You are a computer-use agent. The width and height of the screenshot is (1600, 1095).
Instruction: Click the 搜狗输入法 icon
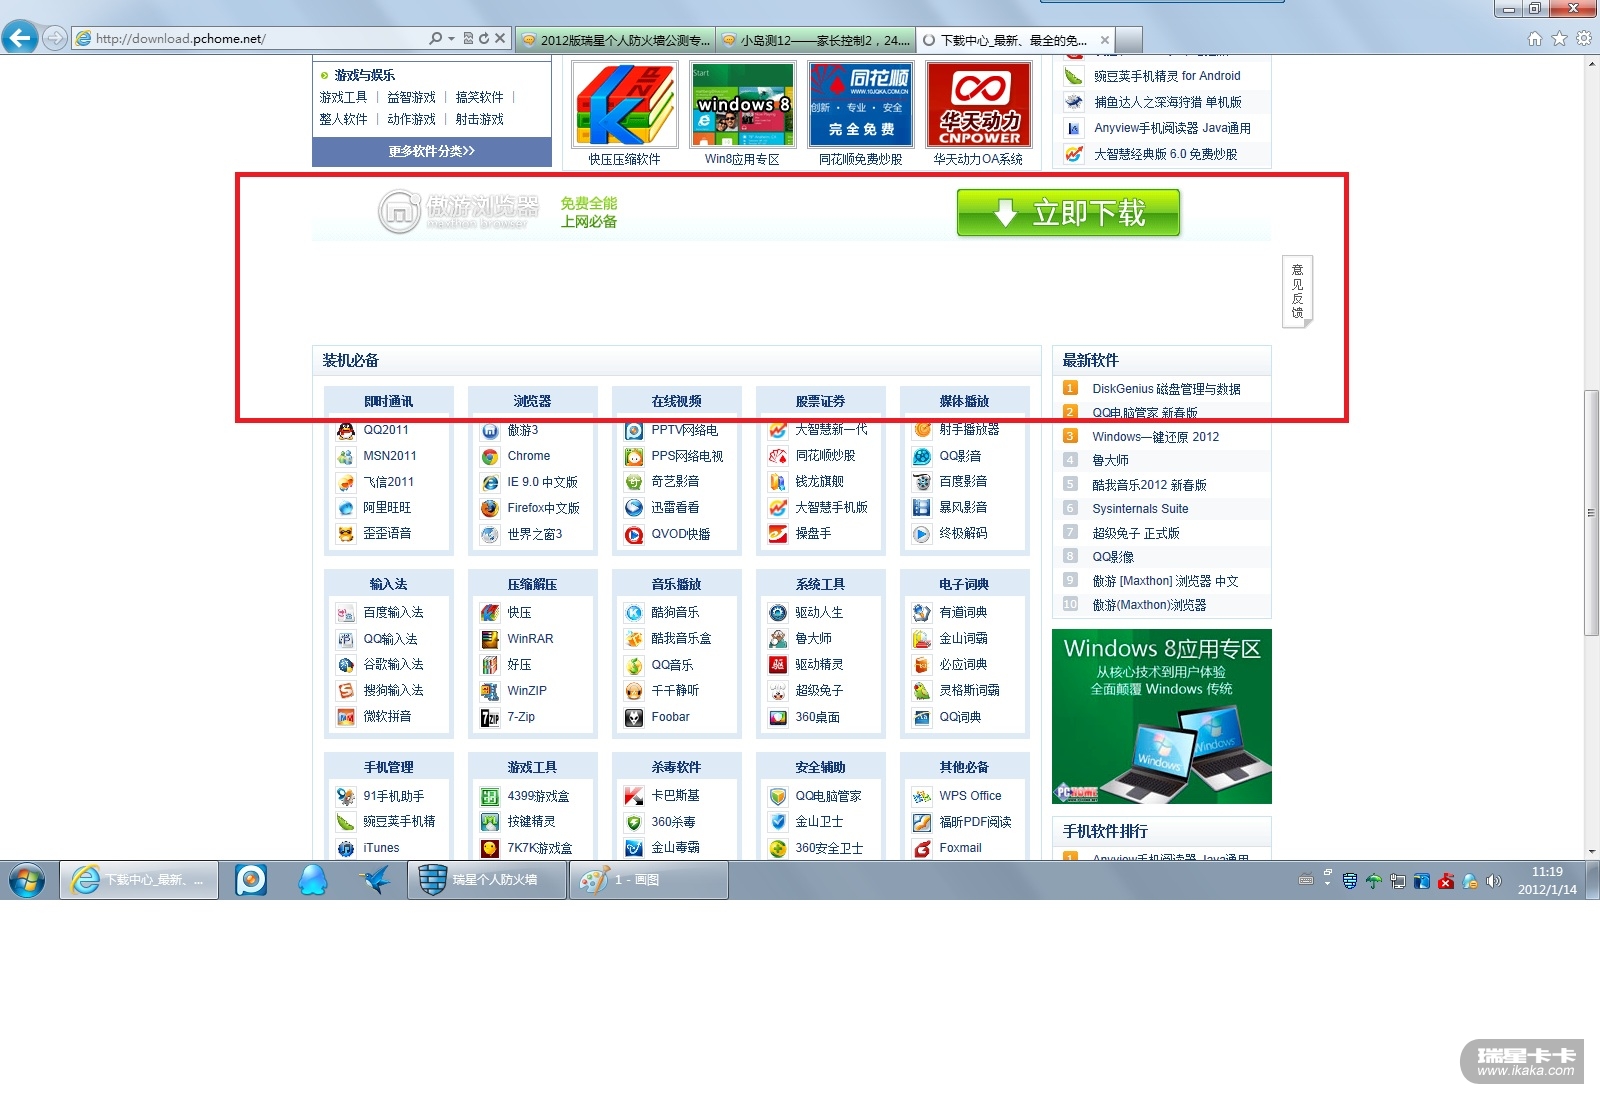346,691
